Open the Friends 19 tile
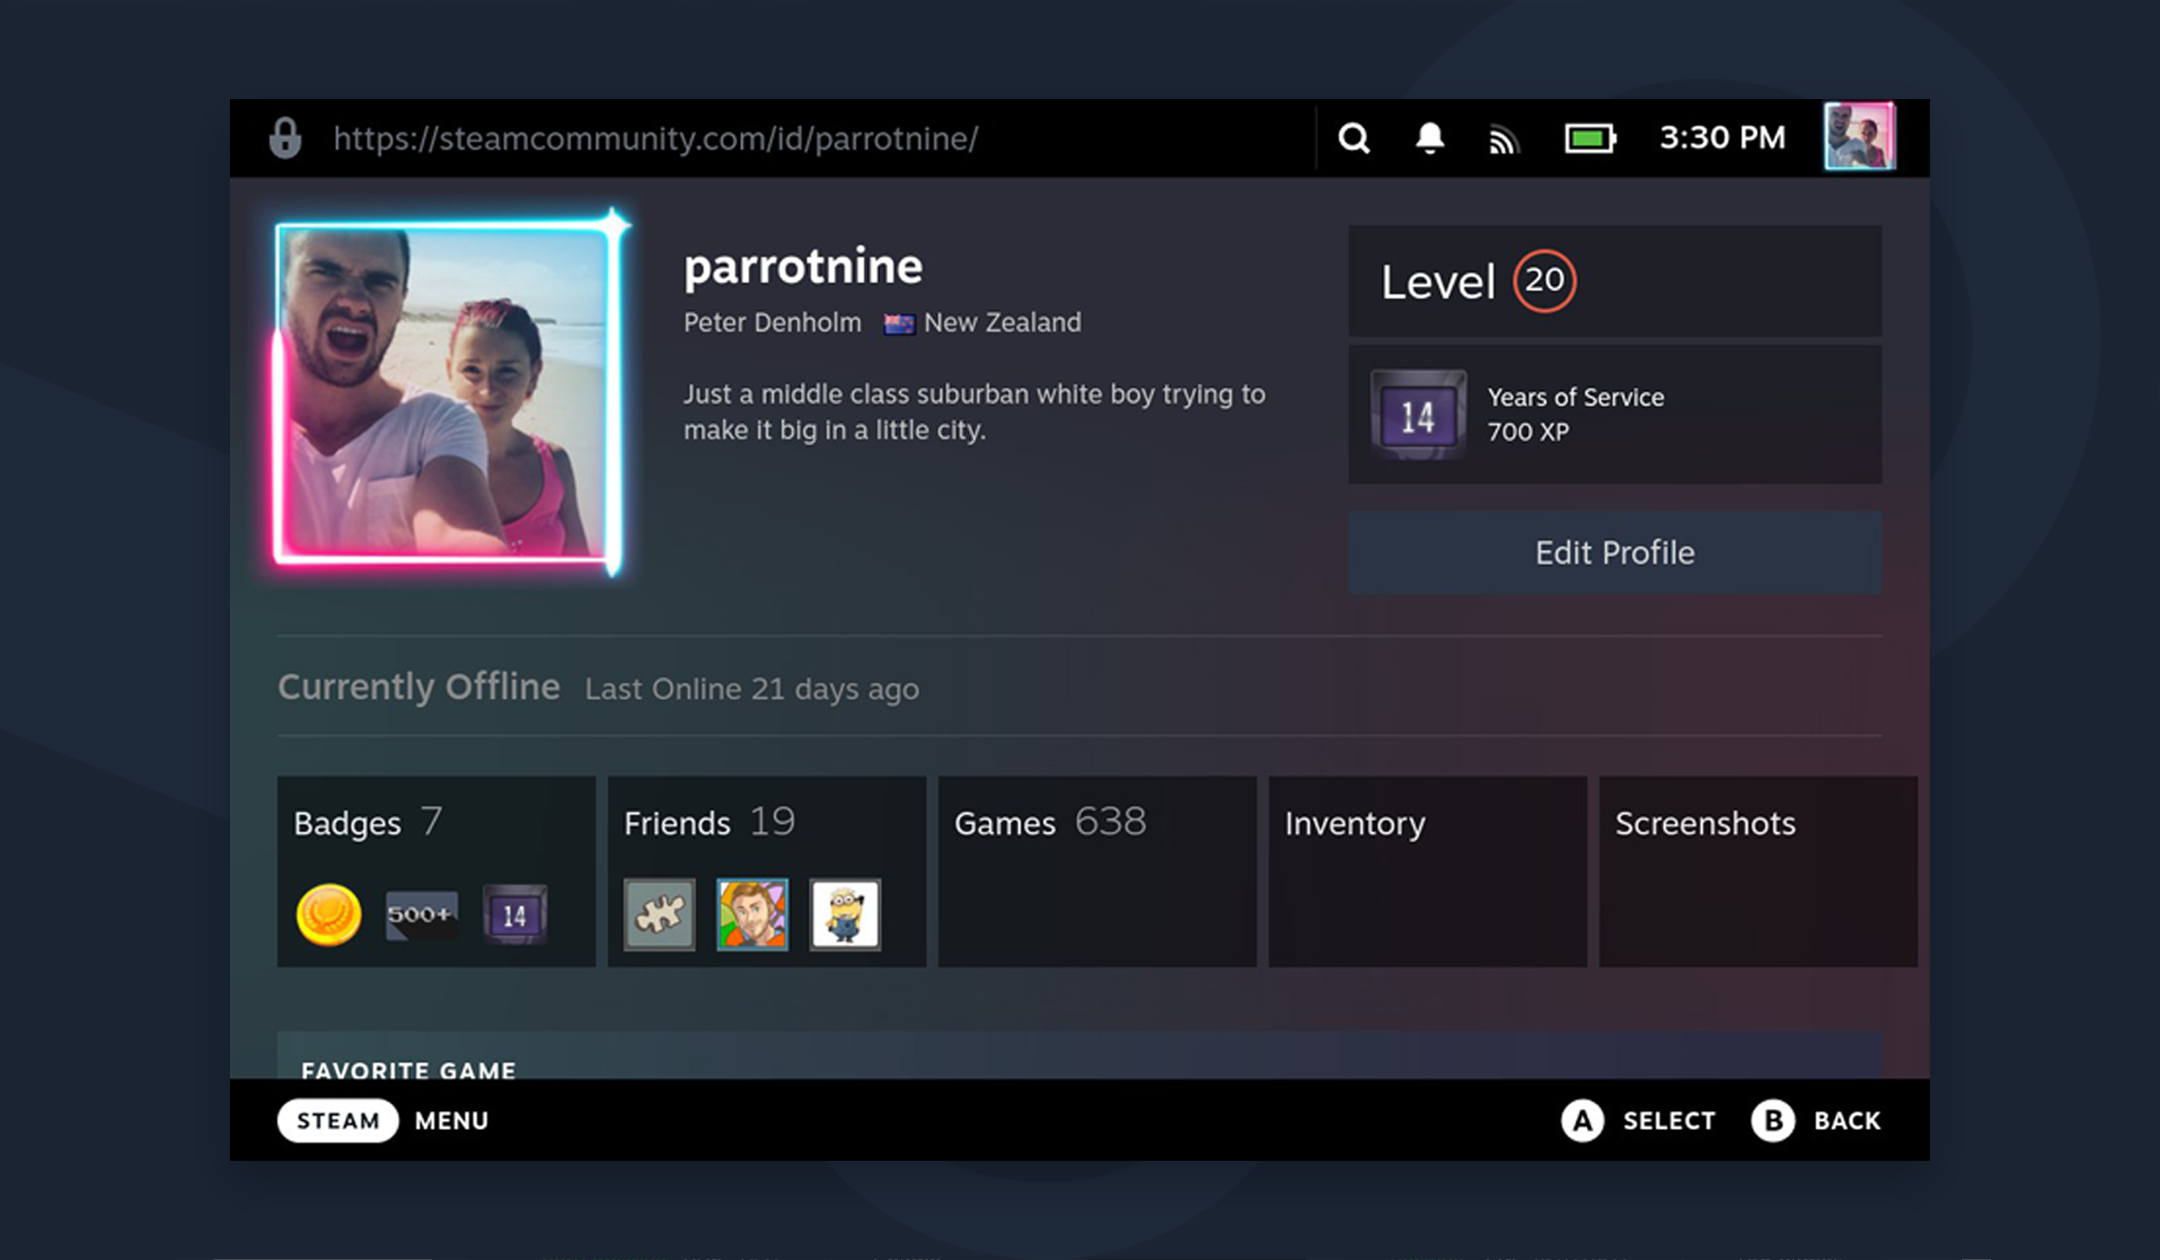The image size is (2160, 1260). pos(767,871)
